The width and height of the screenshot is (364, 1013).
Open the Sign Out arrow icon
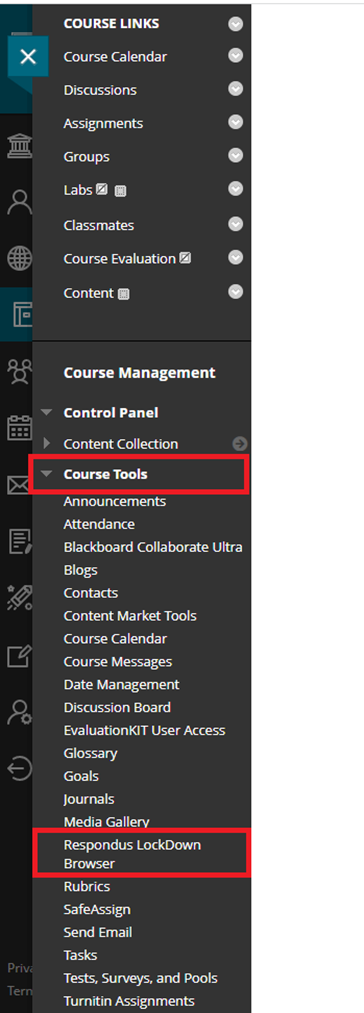(19, 768)
